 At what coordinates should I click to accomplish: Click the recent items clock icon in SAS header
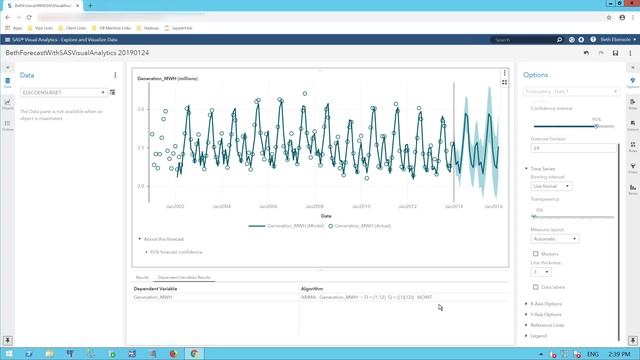(571, 40)
